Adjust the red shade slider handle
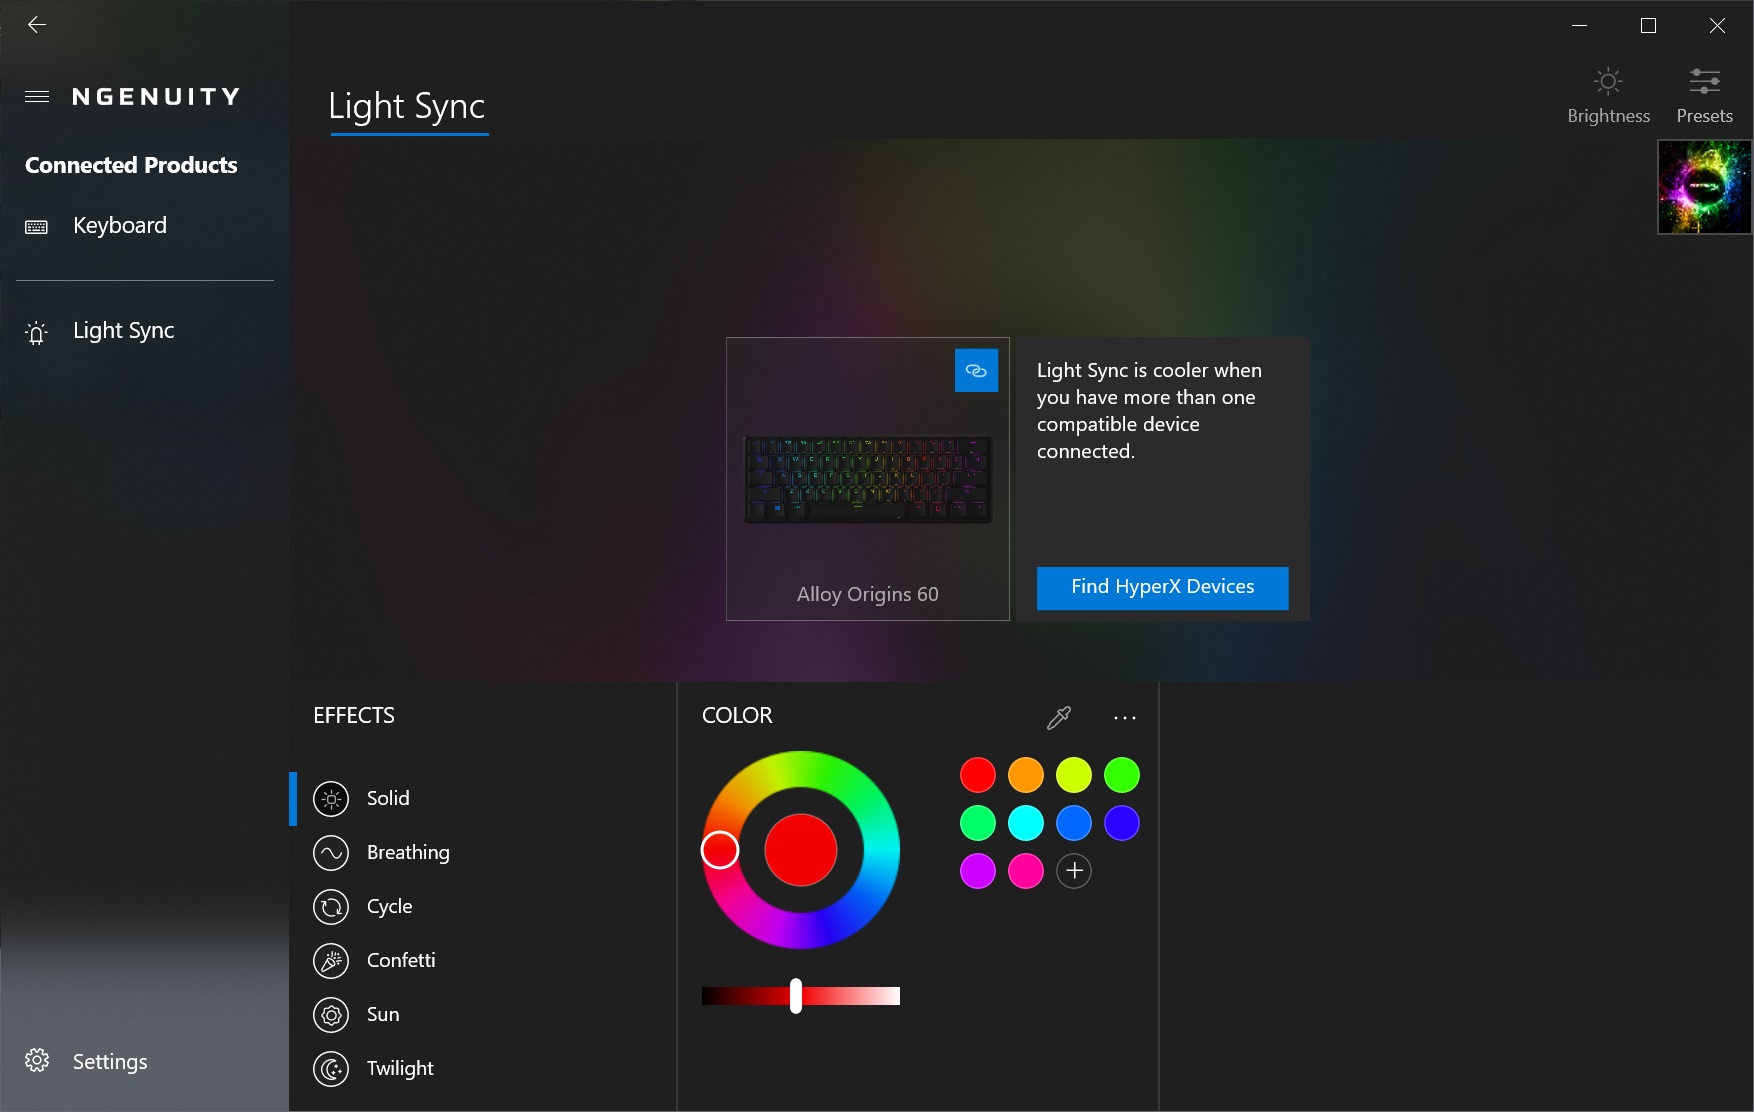 tap(796, 996)
